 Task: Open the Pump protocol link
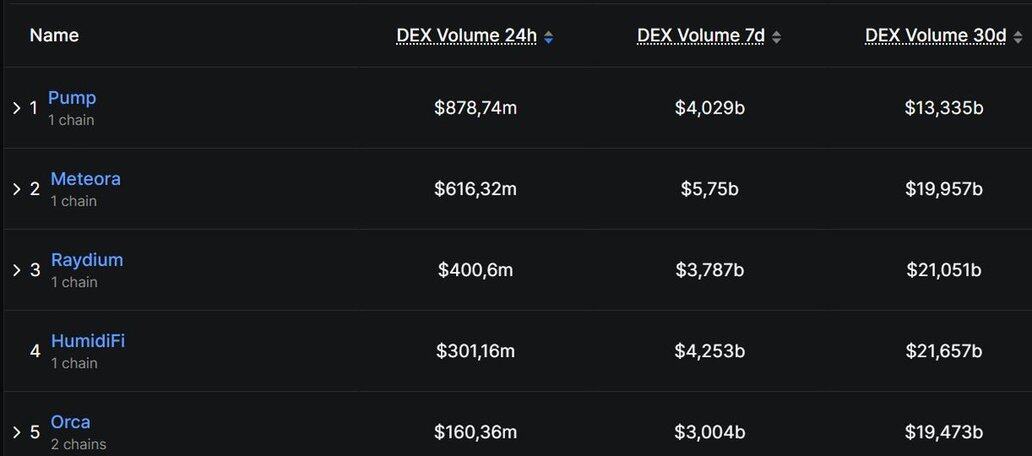point(72,98)
